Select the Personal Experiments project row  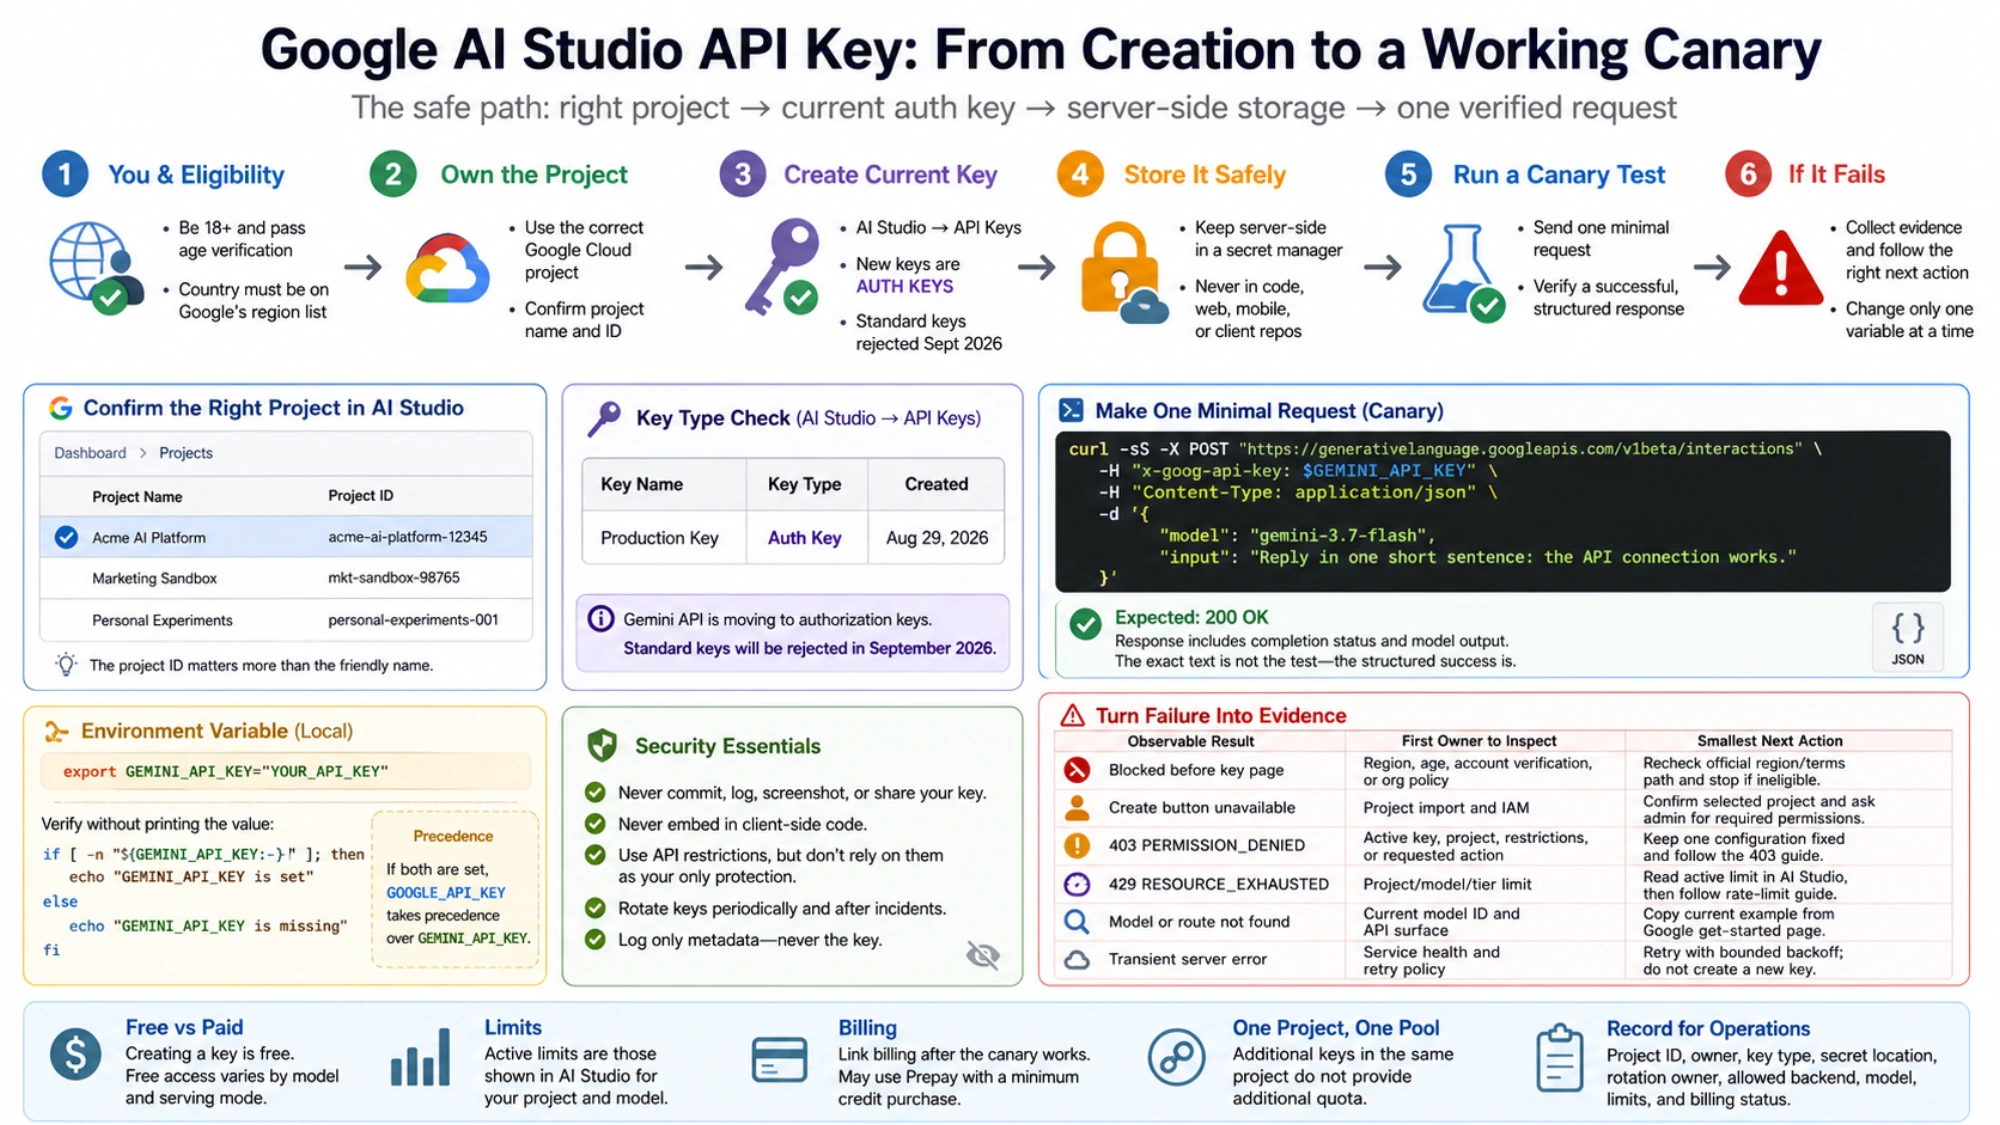click(x=286, y=620)
